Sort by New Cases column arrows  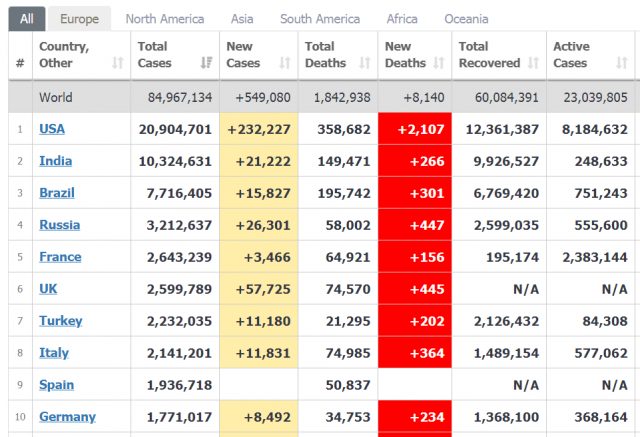pyautogui.click(x=285, y=63)
